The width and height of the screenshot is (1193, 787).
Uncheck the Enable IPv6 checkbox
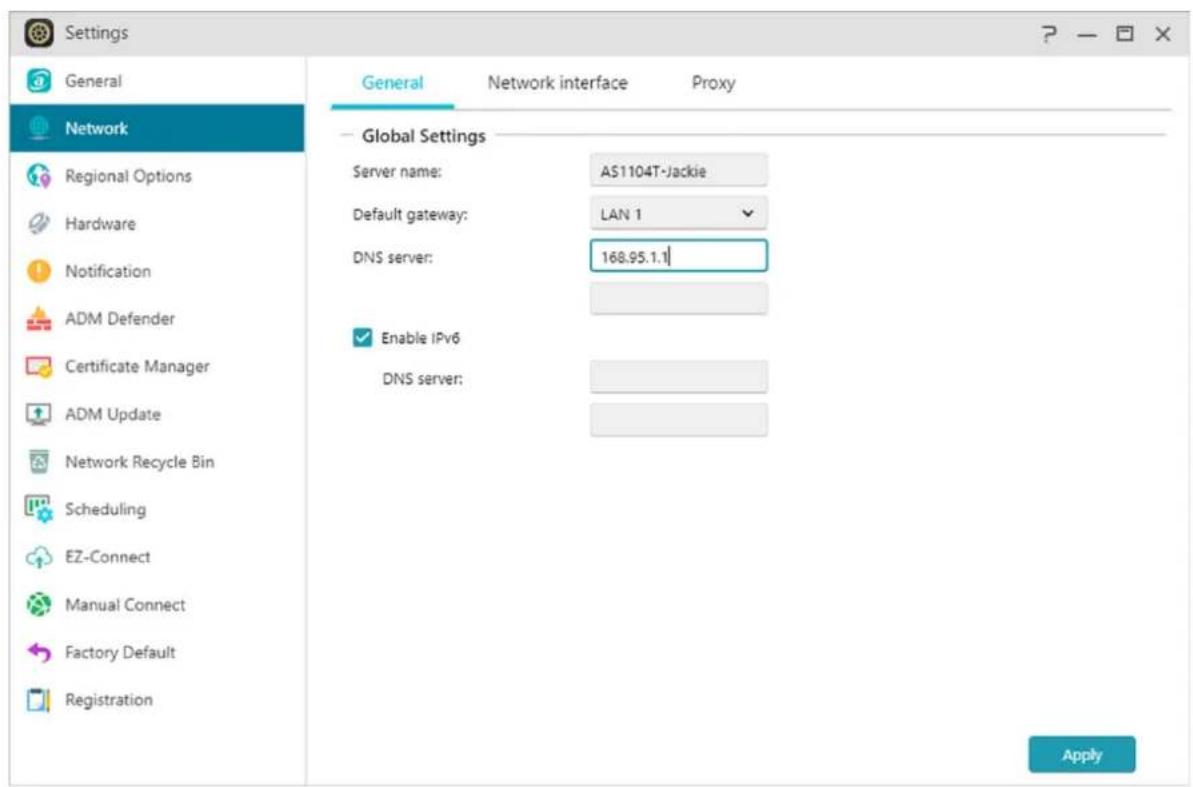click(362, 338)
